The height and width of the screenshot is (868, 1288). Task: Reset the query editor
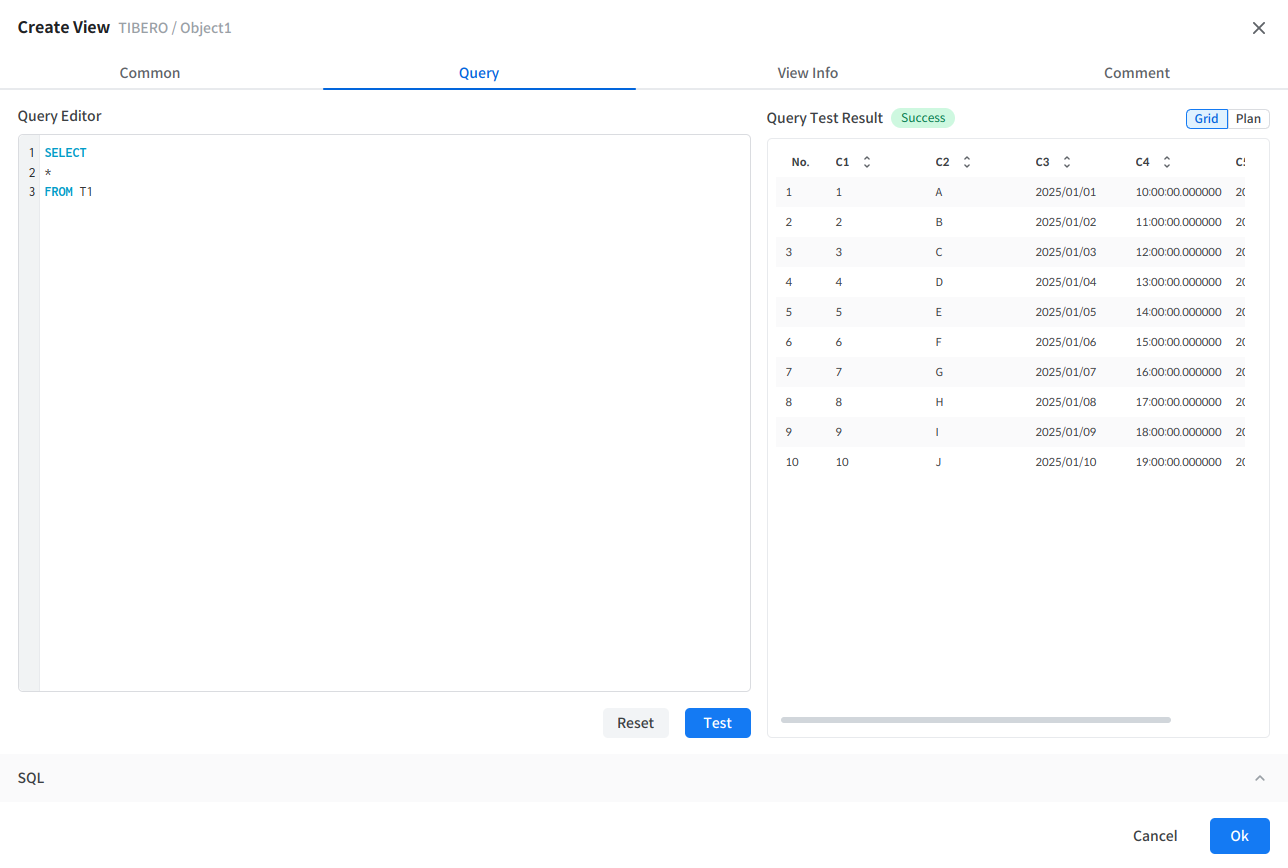point(635,723)
